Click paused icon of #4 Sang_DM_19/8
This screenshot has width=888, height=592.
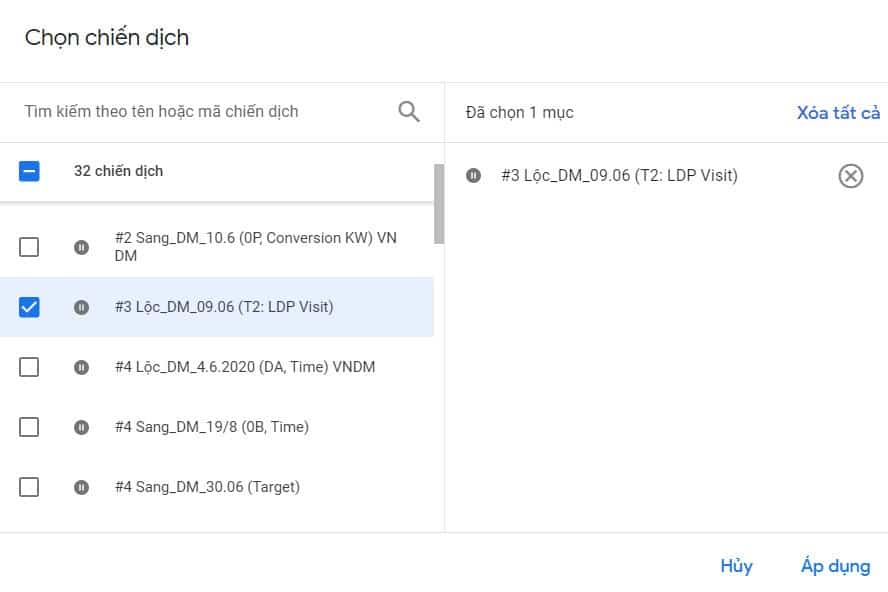click(x=82, y=427)
